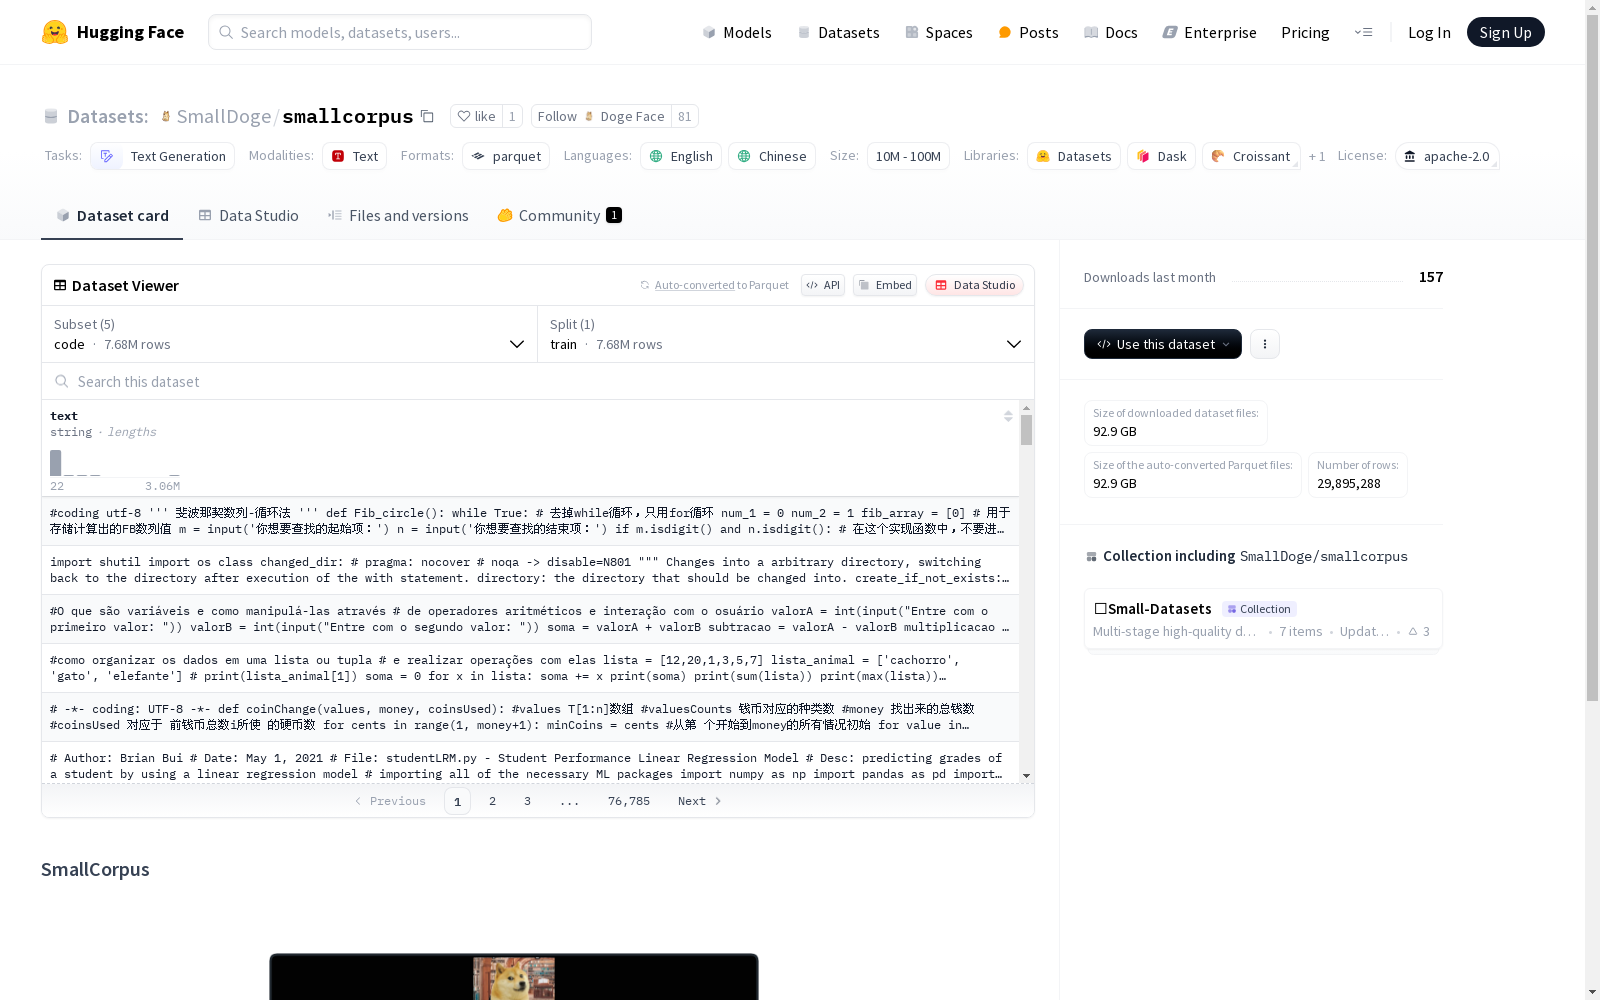
Task: Open the SmallDoge owner link
Action: point(224,116)
